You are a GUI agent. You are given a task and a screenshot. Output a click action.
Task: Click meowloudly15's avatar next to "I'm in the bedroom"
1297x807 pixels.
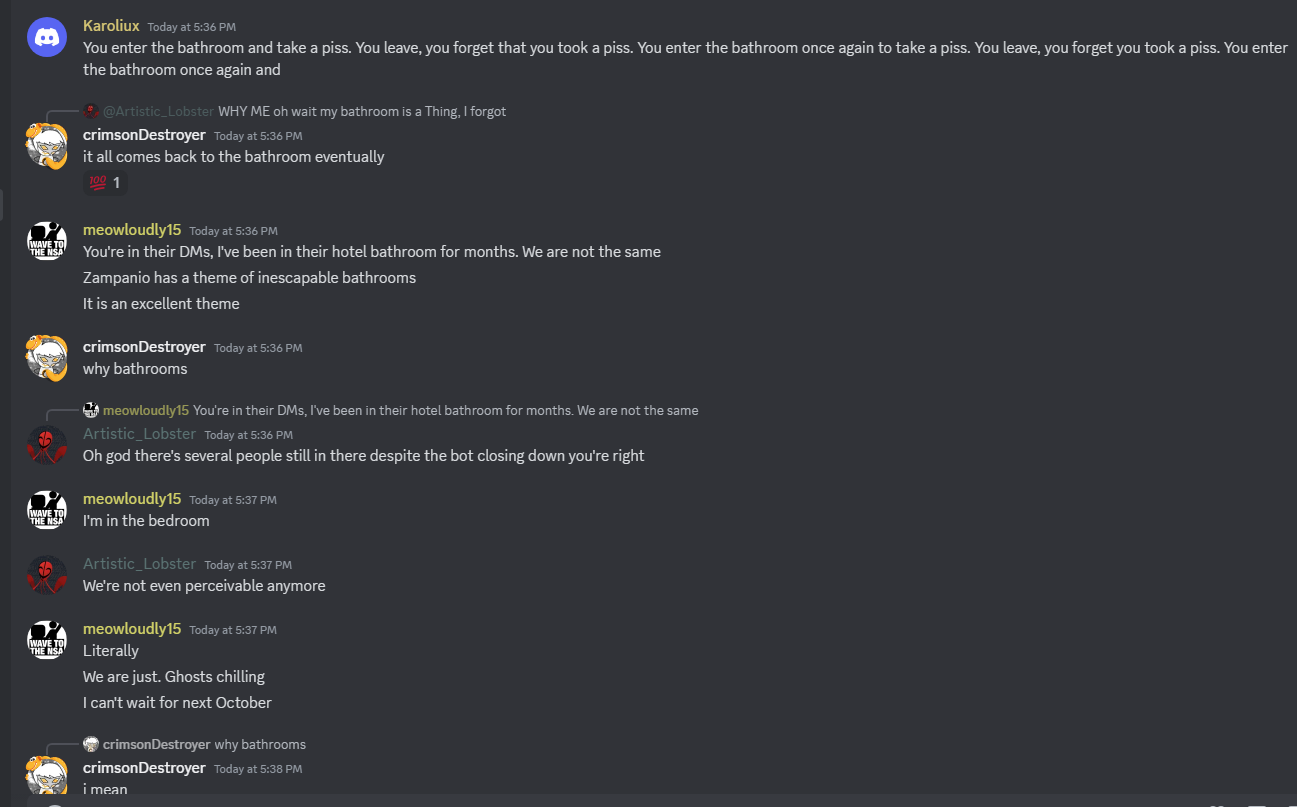pos(47,510)
